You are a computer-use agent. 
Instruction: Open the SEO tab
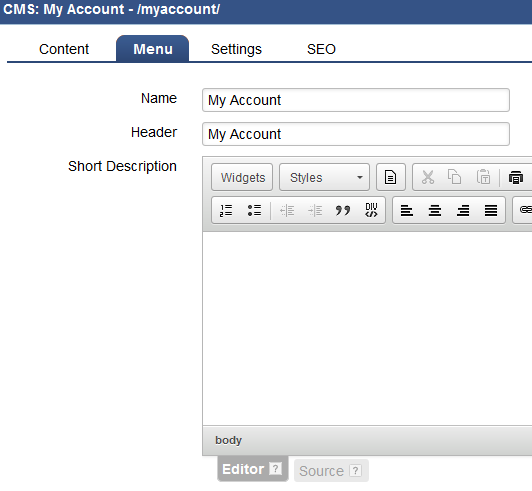[x=321, y=49]
